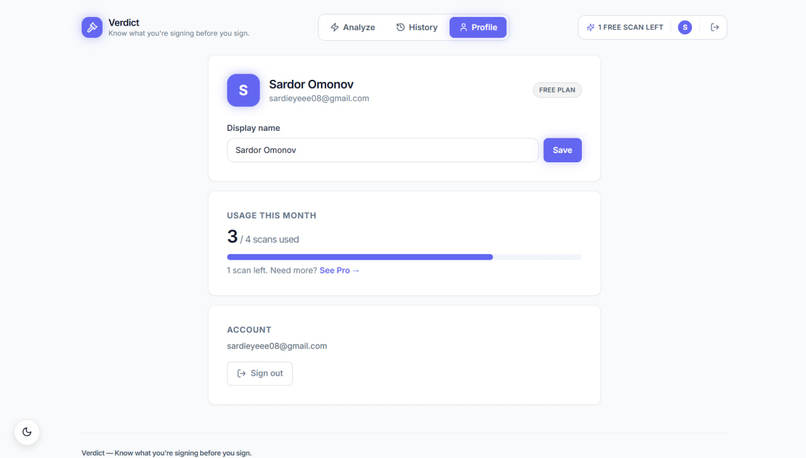Click the ACCOUNT section heading

(x=249, y=329)
